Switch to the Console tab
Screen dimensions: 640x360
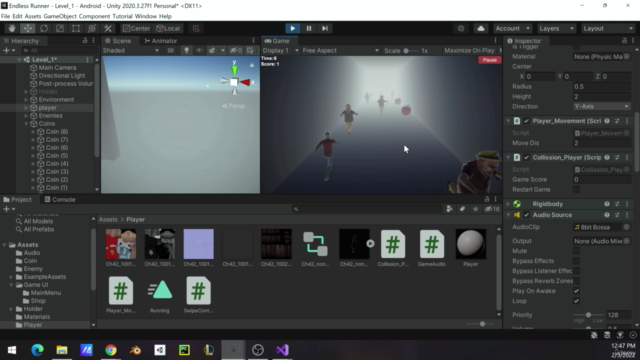tap(60, 200)
